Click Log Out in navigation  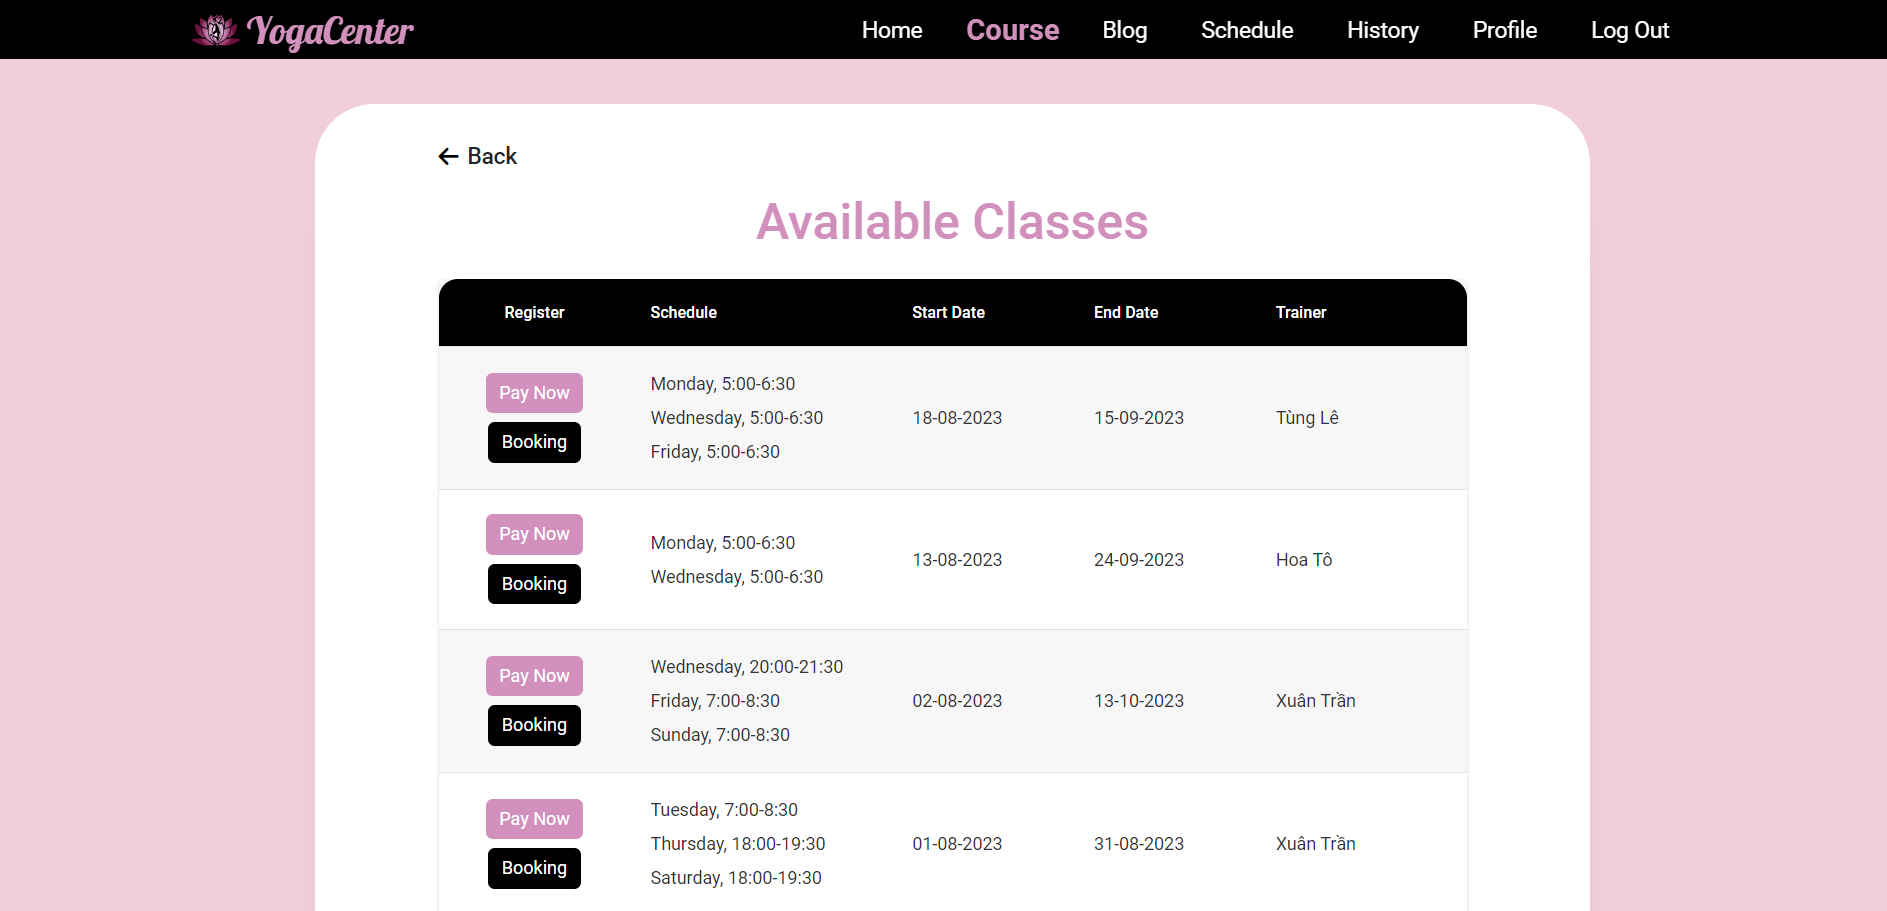click(1630, 30)
